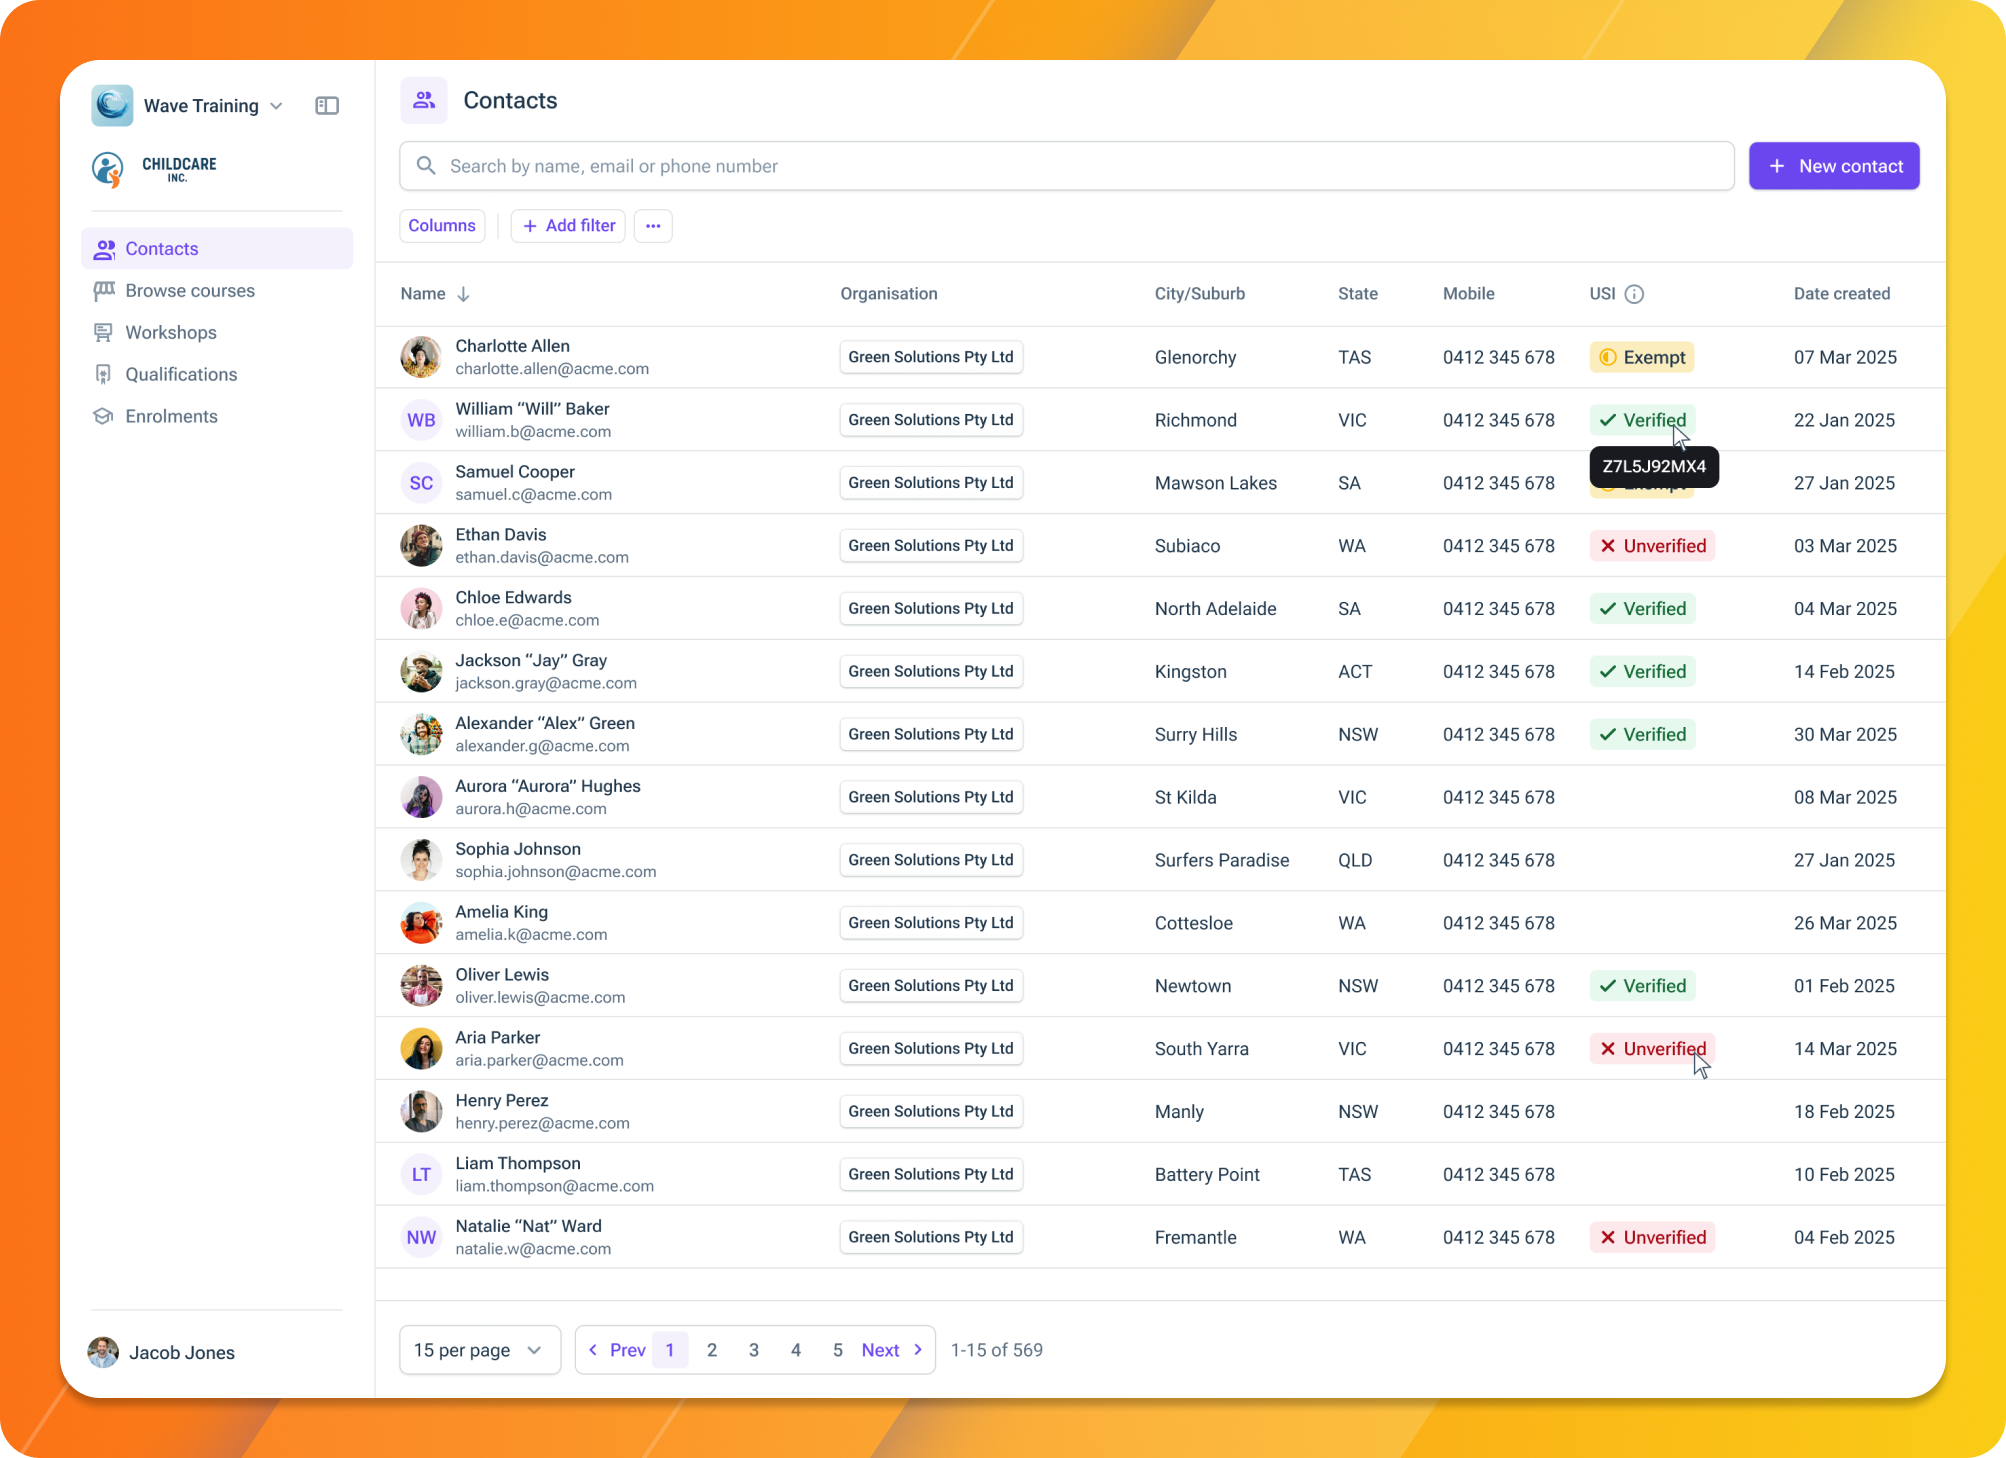Click the NW initials avatar

pos(421,1237)
